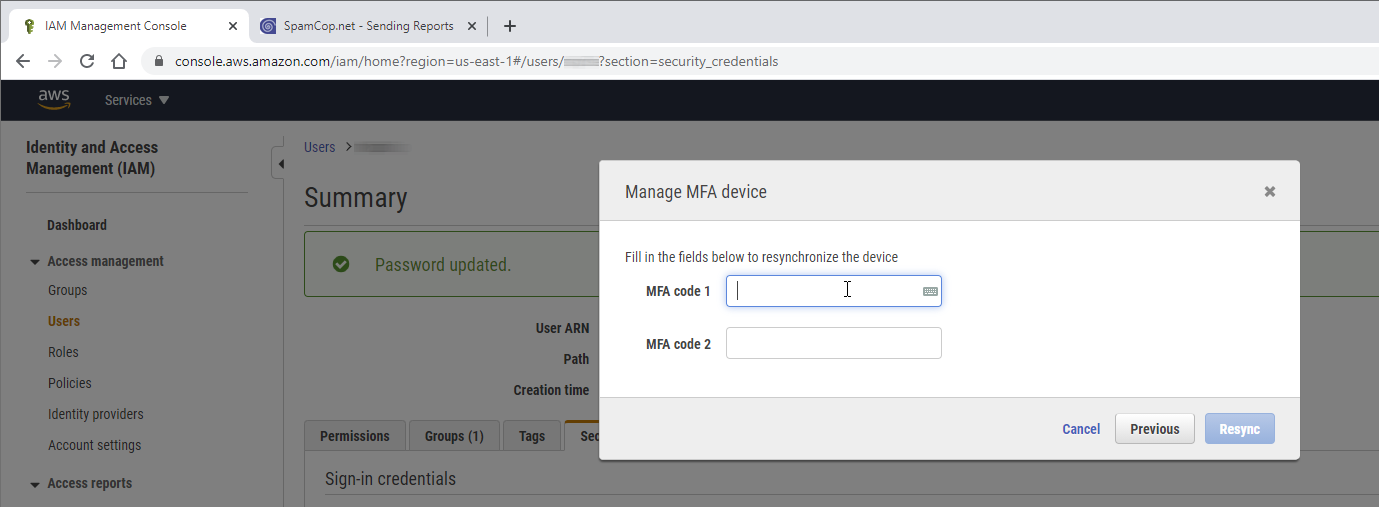1379x507 pixels.
Task: Reload the page with refresh icon
Action: [x=87, y=61]
